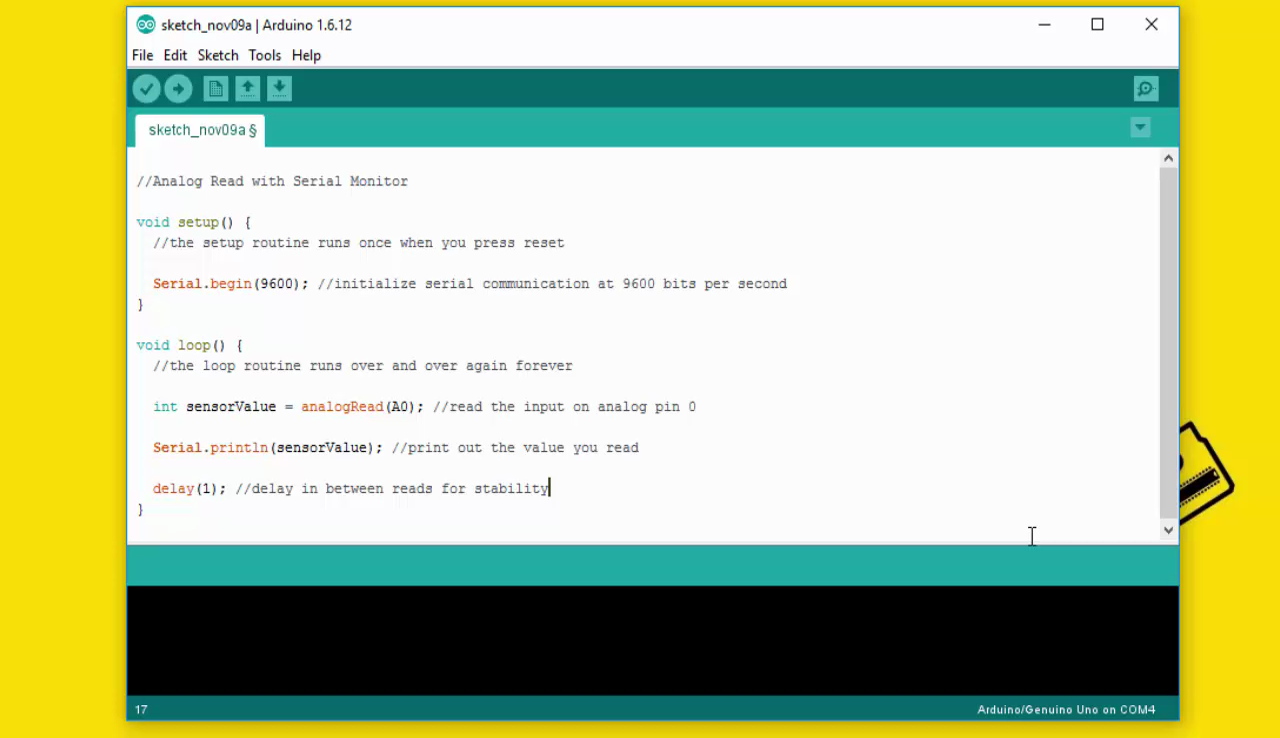Open the Help menu
This screenshot has width=1280, height=738.
(x=306, y=55)
